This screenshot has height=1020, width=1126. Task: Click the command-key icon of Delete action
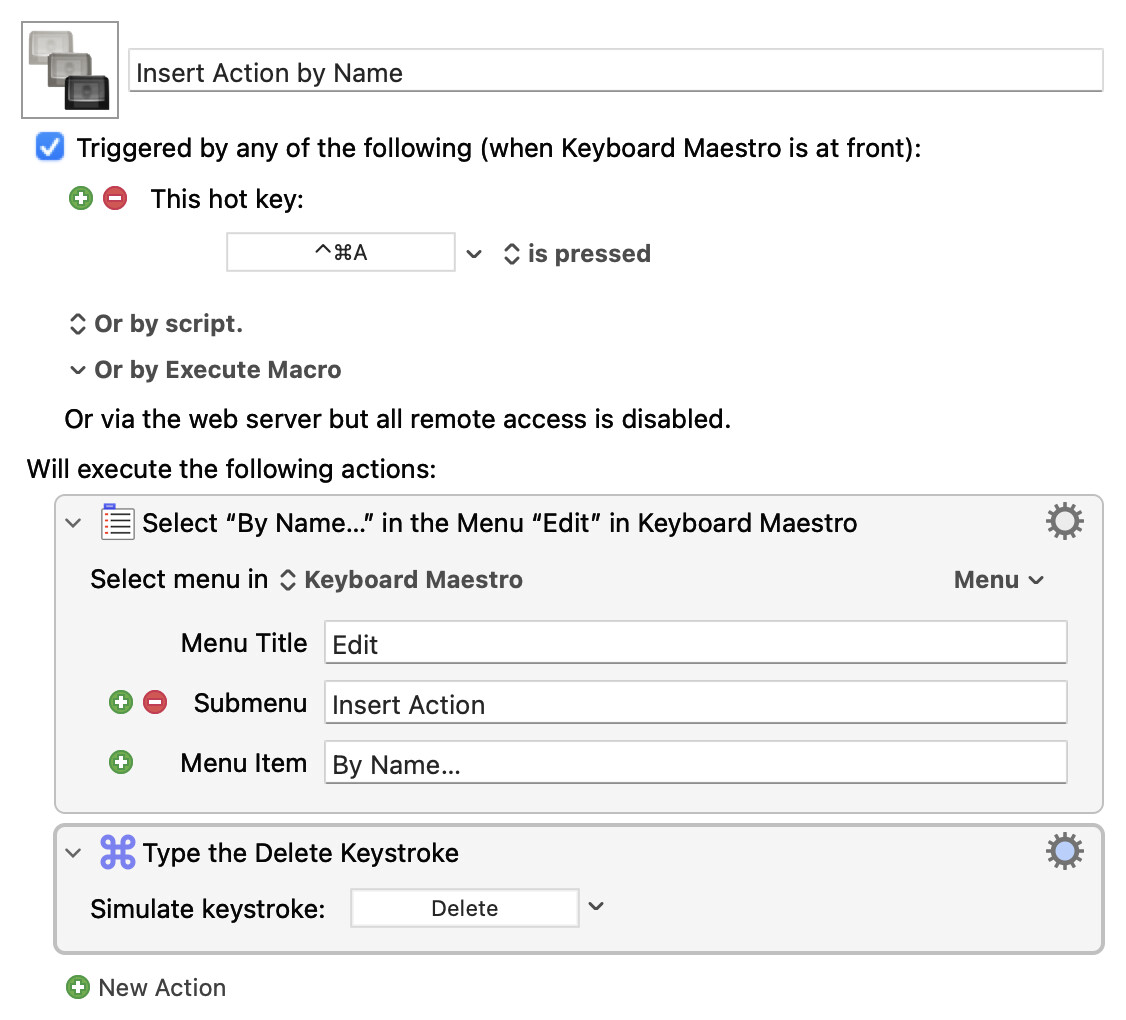pyautogui.click(x=117, y=852)
